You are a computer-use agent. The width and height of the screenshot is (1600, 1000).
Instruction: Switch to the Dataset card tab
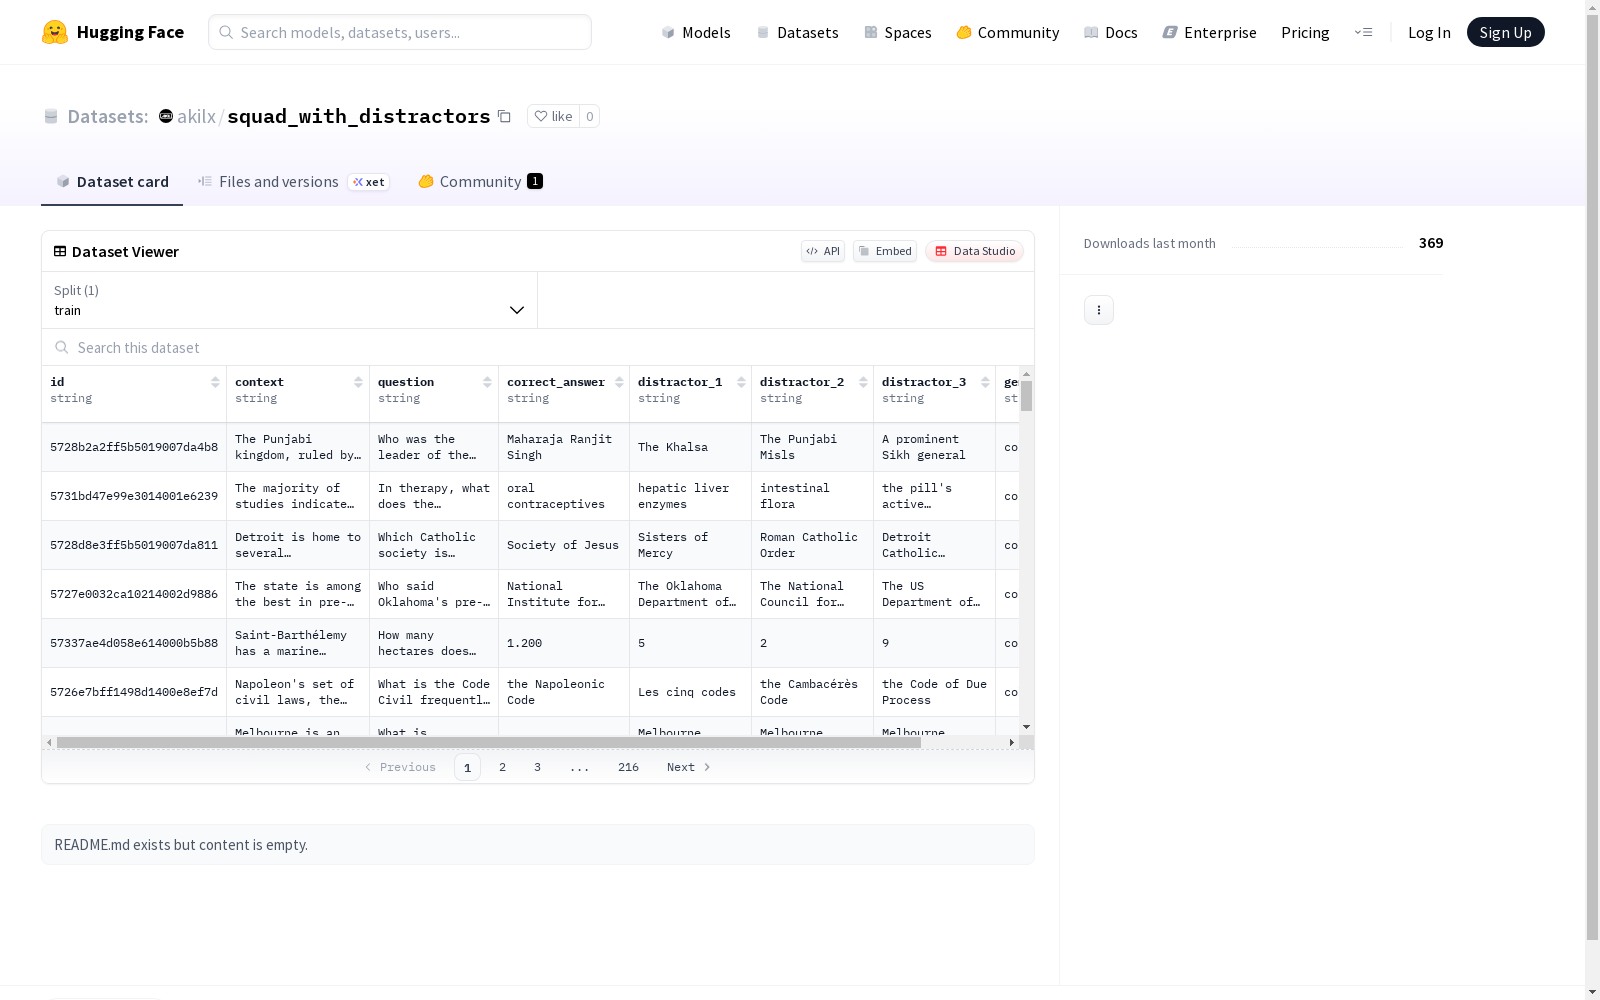click(x=112, y=181)
